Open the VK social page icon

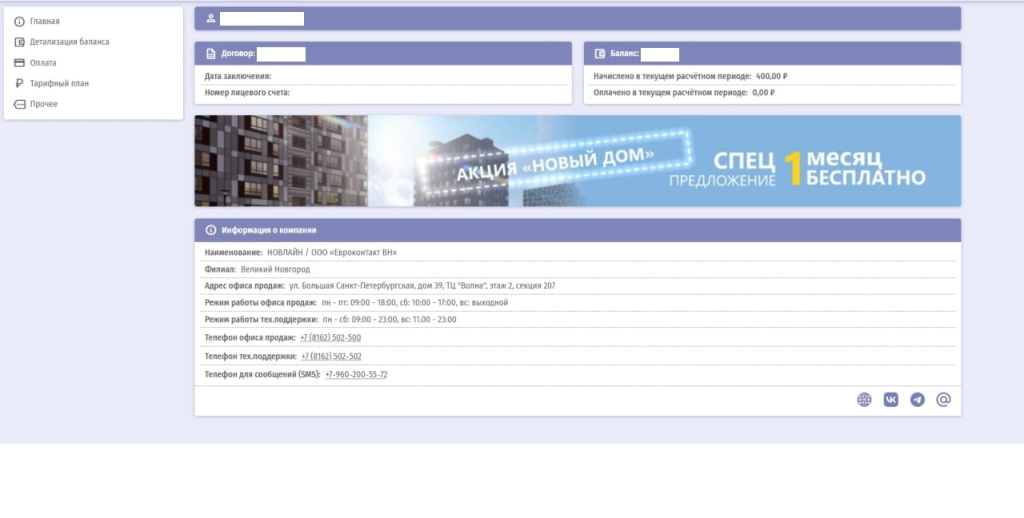coord(891,400)
